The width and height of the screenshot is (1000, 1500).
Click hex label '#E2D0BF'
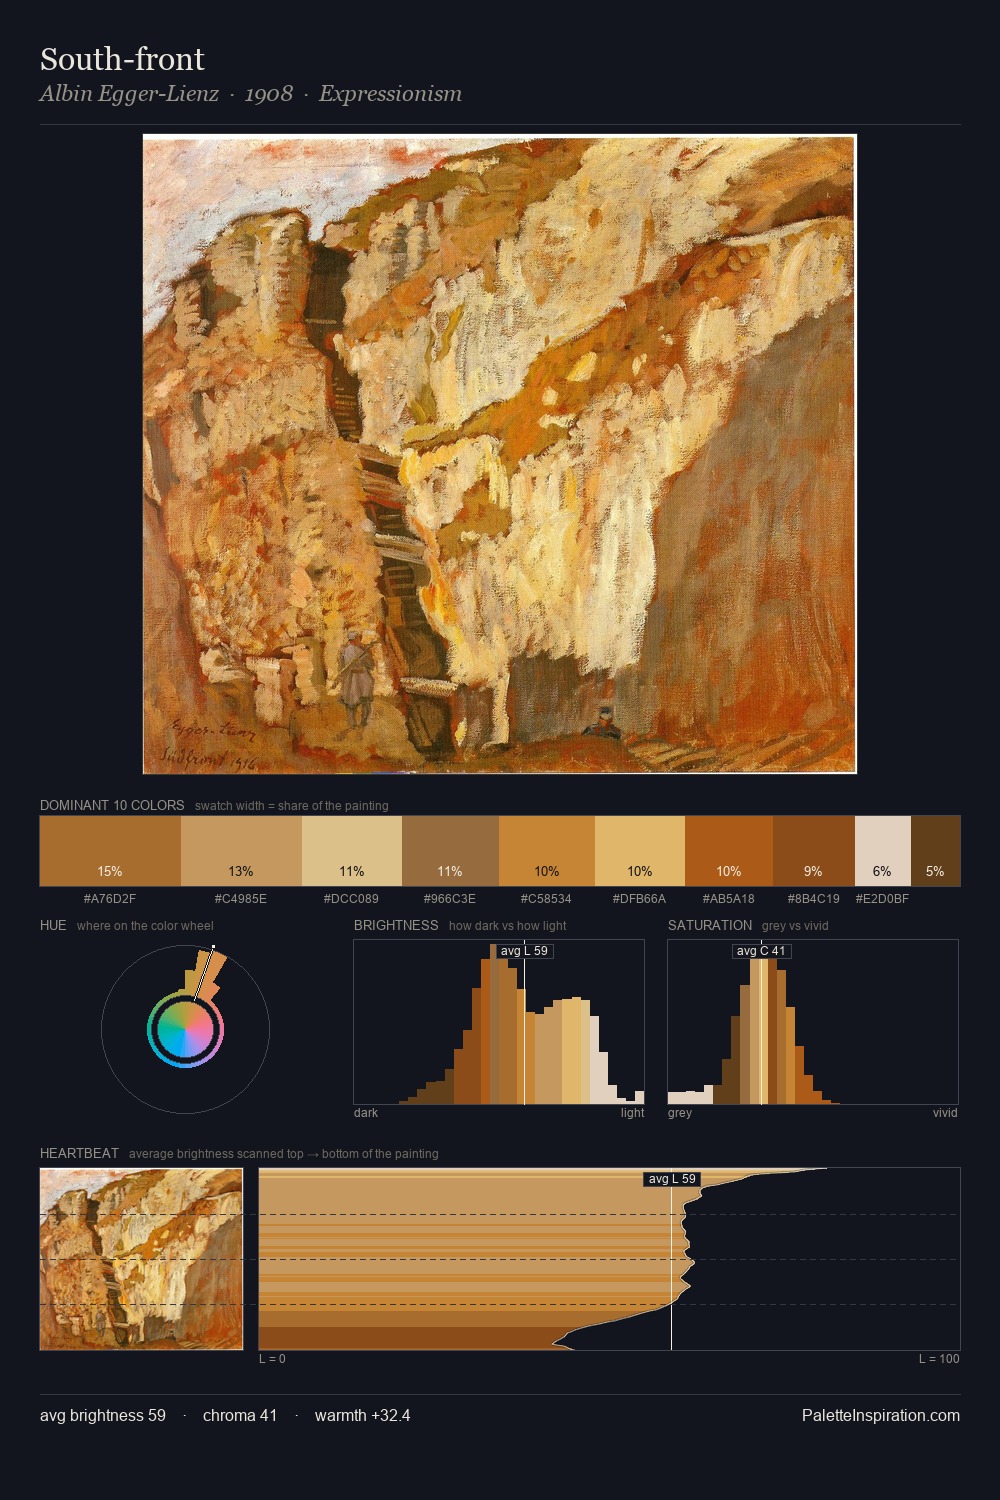pos(882,898)
